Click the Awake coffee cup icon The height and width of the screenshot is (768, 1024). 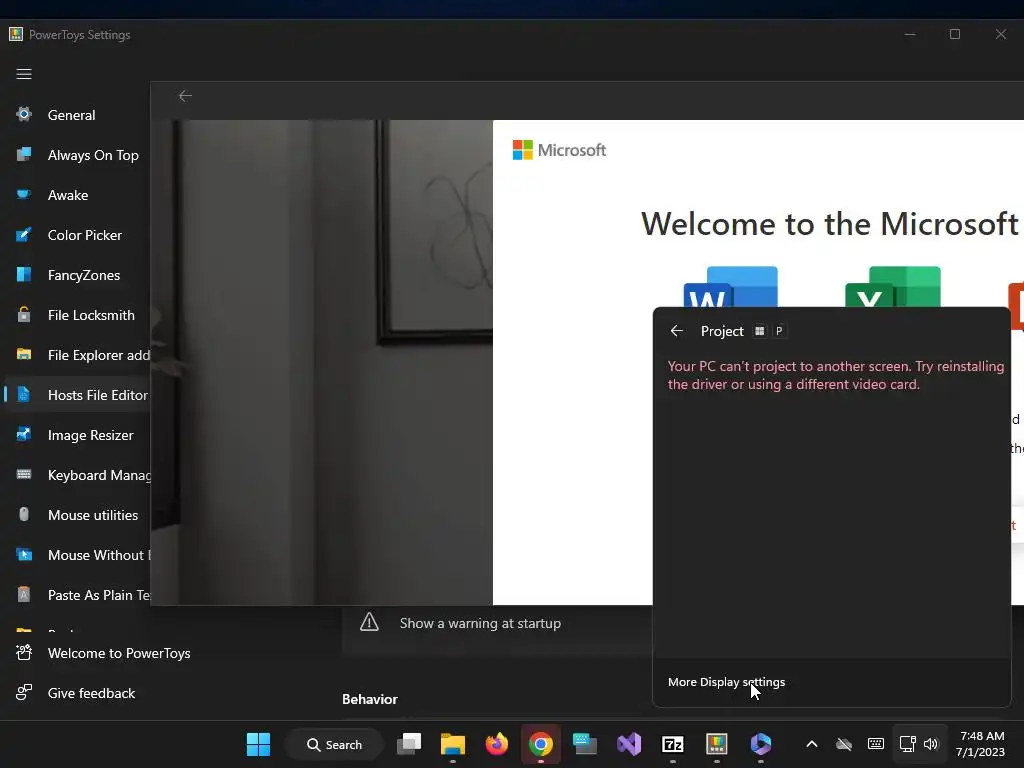(x=24, y=194)
